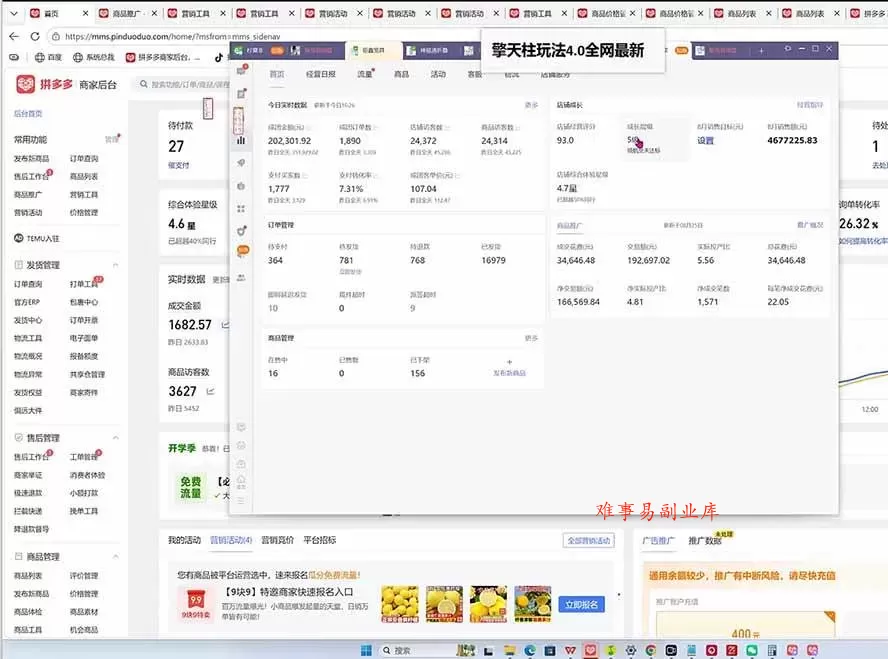The width and height of the screenshot is (888, 659).
Task: Click the 全部营销活动 button
Action: coord(589,541)
